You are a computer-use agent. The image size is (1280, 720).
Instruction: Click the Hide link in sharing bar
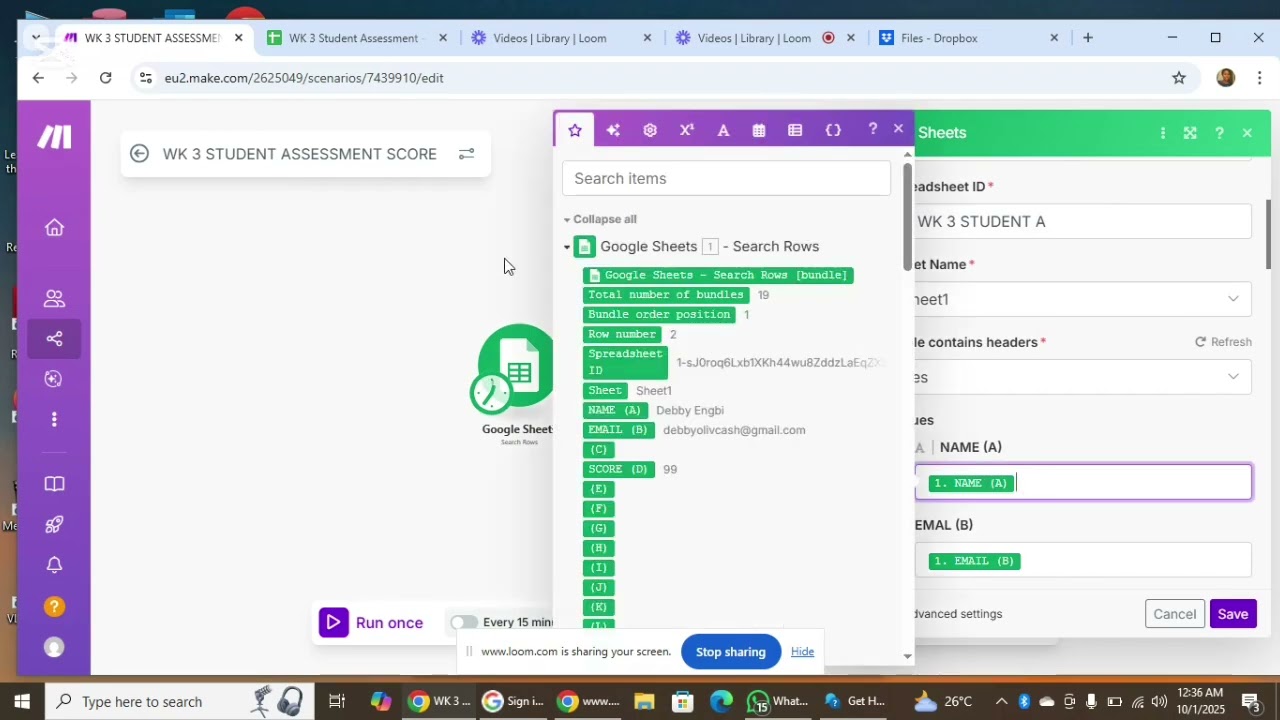803,652
